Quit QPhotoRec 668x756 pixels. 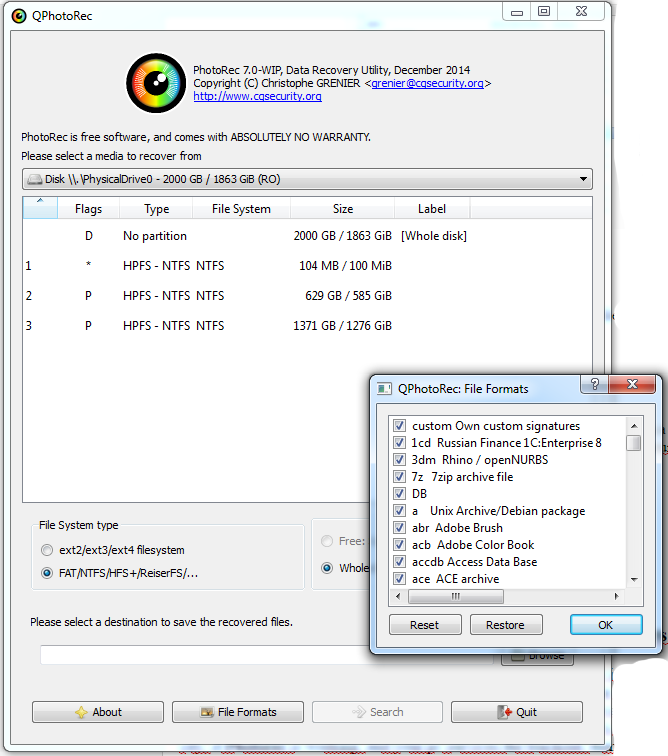pos(517,712)
